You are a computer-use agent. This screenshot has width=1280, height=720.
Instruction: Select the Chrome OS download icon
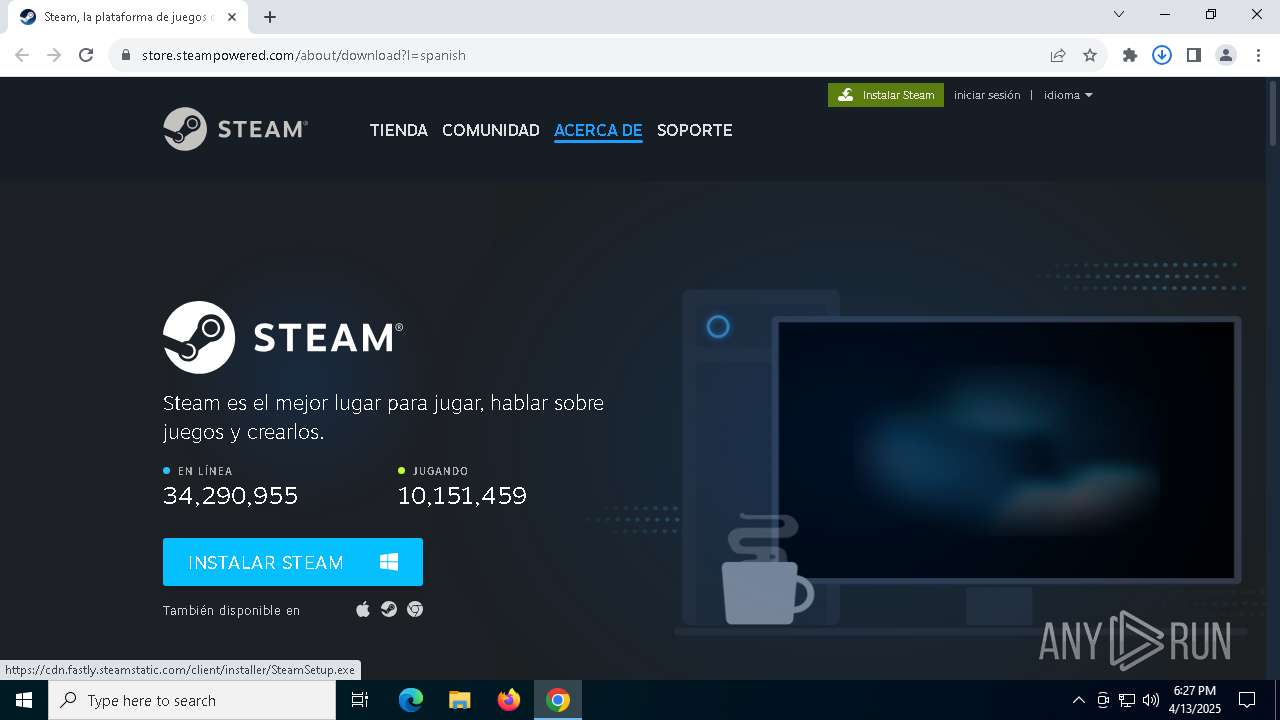click(x=415, y=610)
